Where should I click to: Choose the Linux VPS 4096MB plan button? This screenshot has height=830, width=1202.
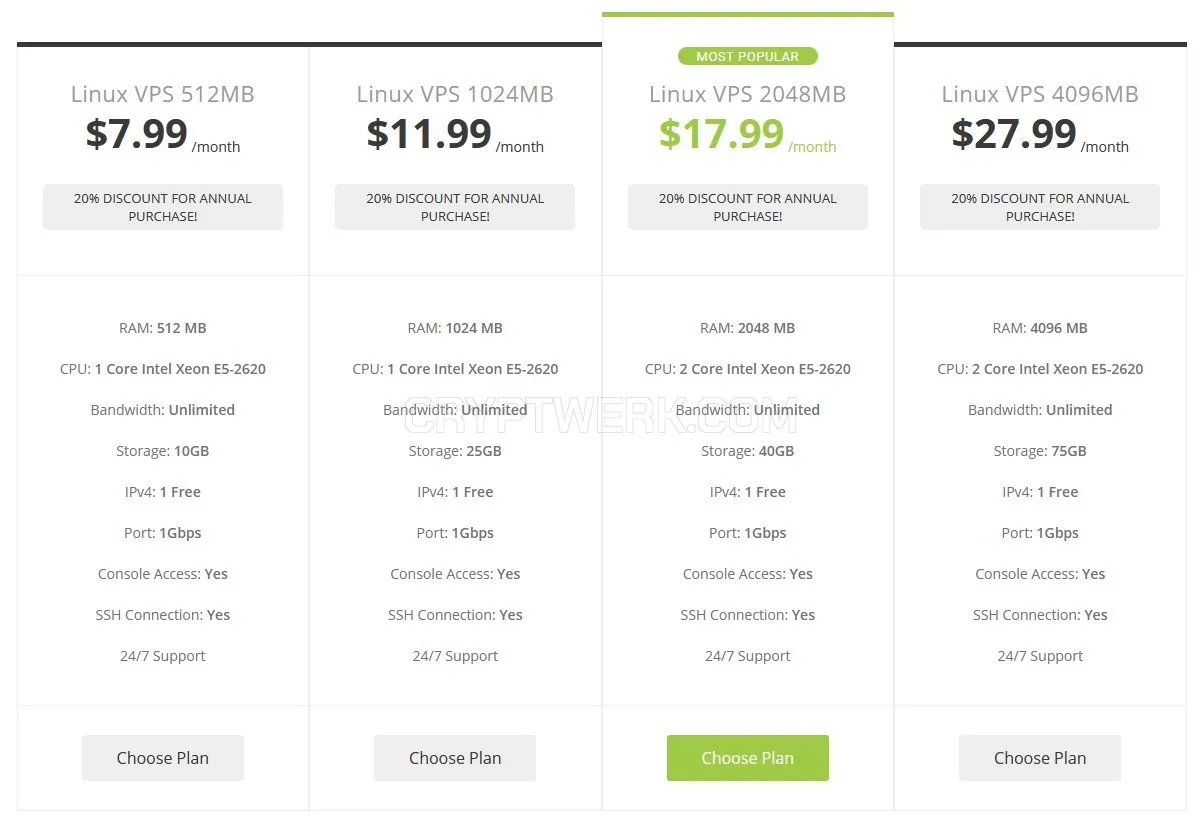1040,758
